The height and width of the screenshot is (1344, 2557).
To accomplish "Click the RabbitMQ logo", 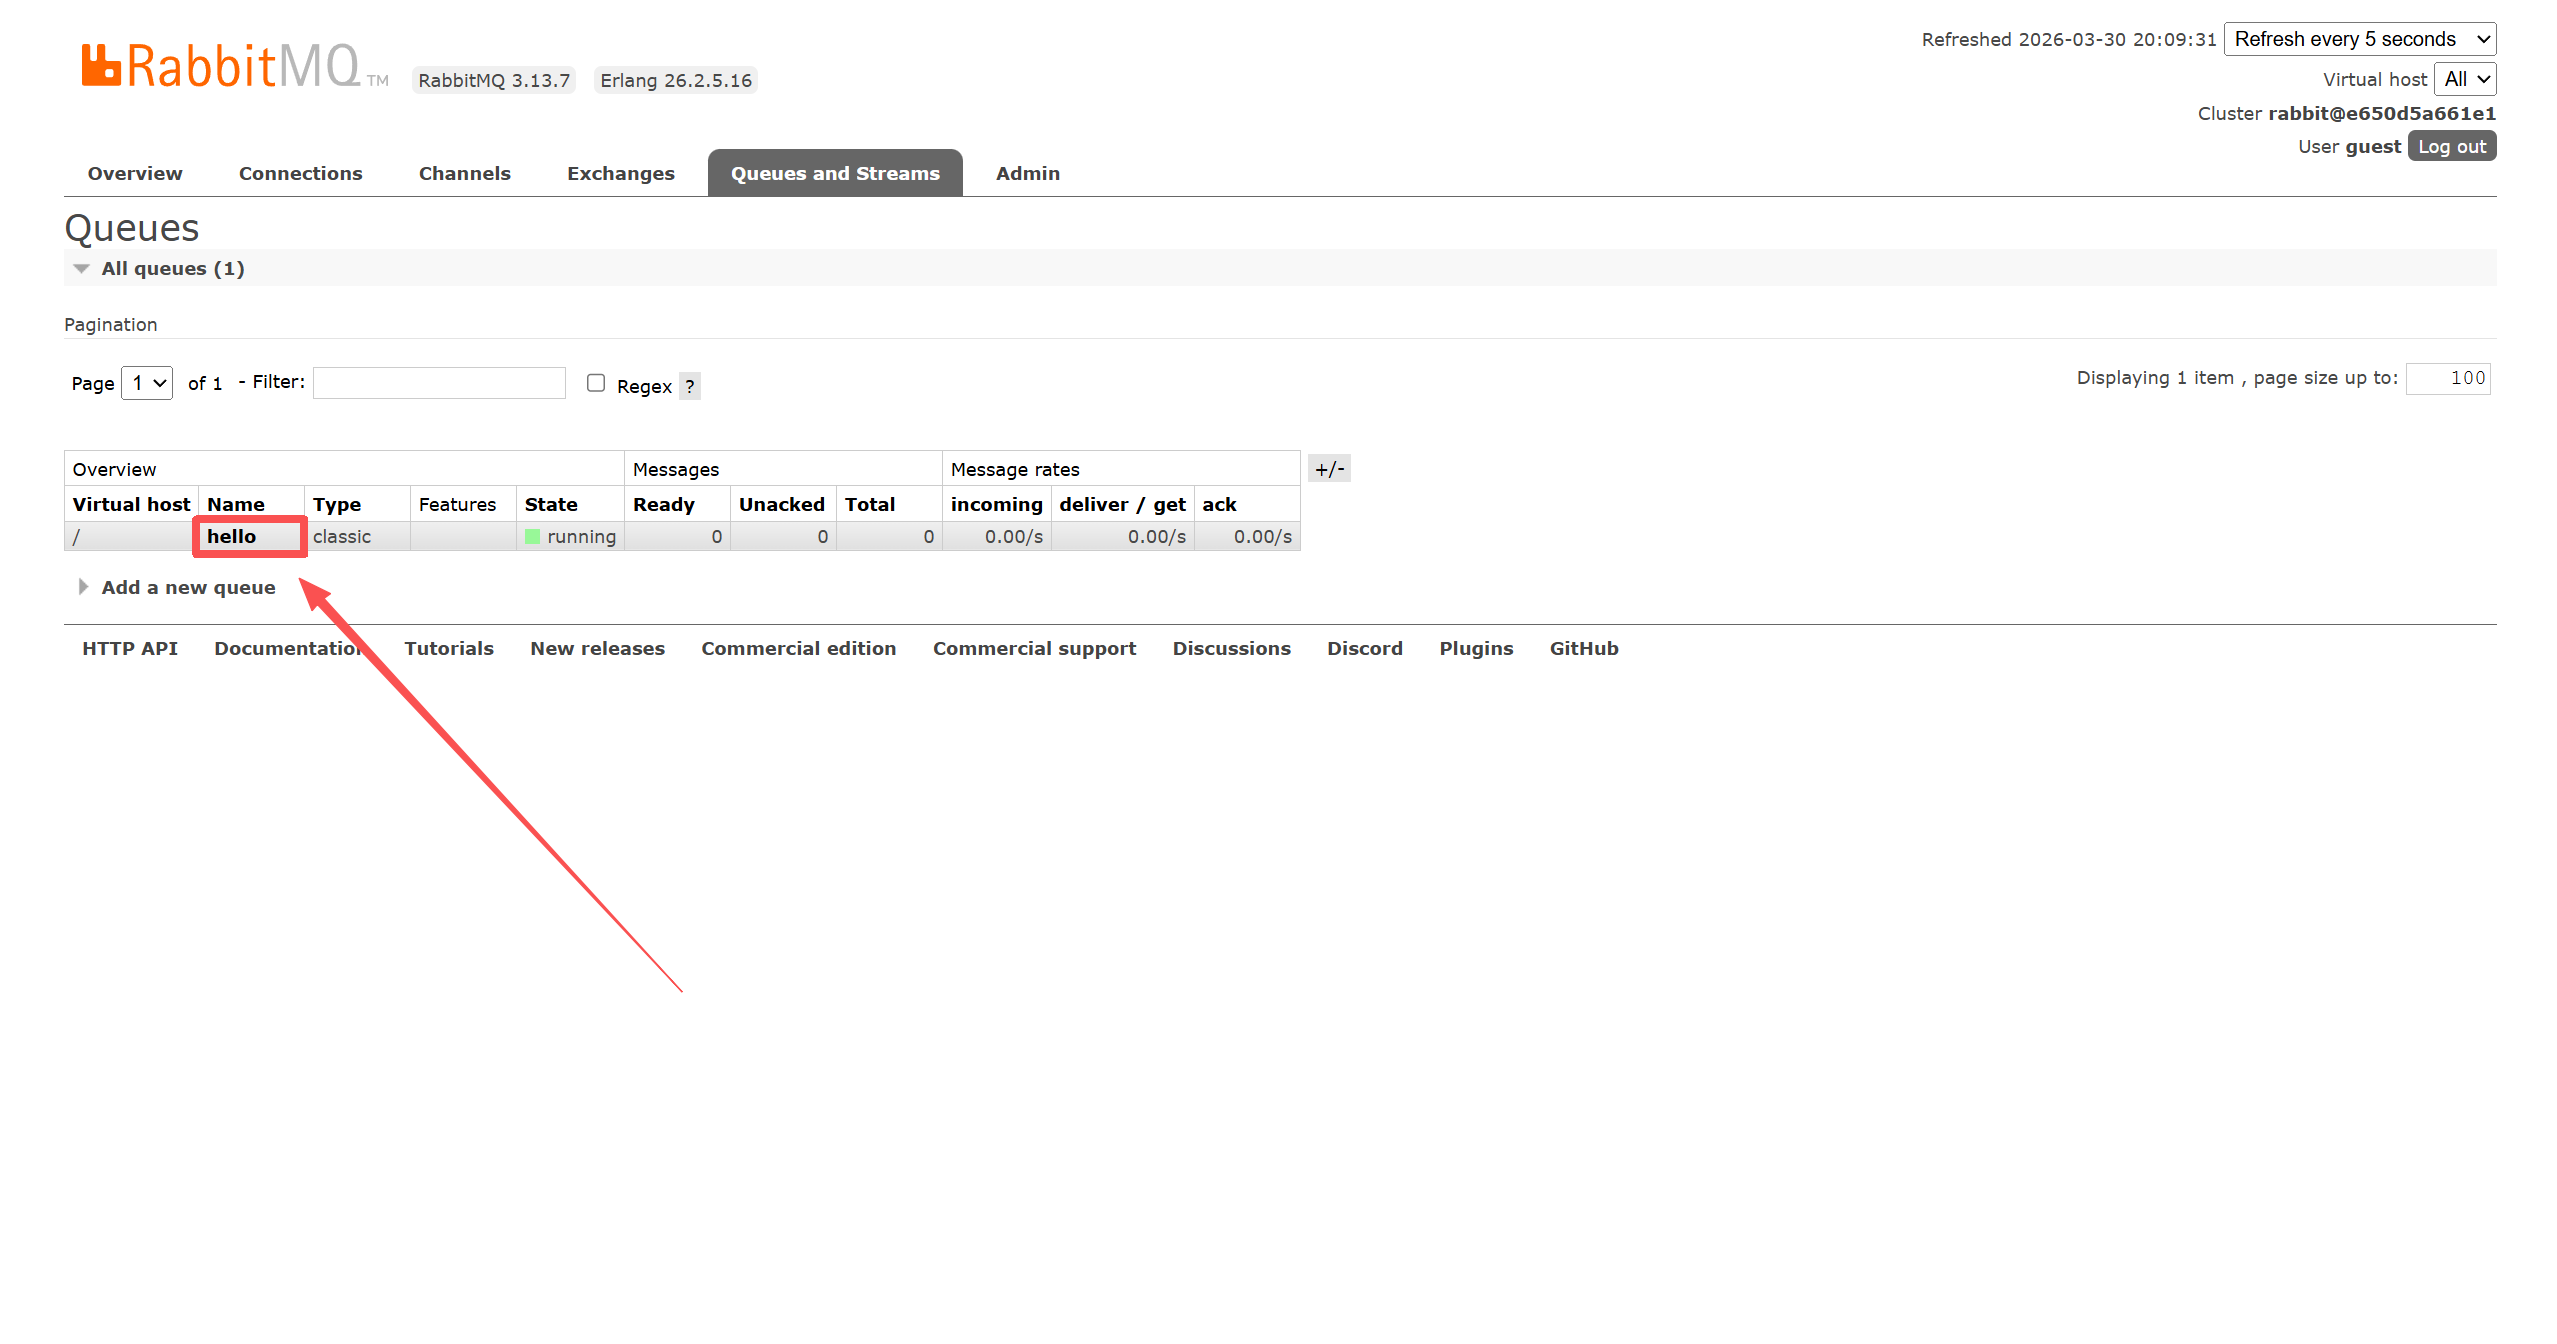I will coord(234,66).
